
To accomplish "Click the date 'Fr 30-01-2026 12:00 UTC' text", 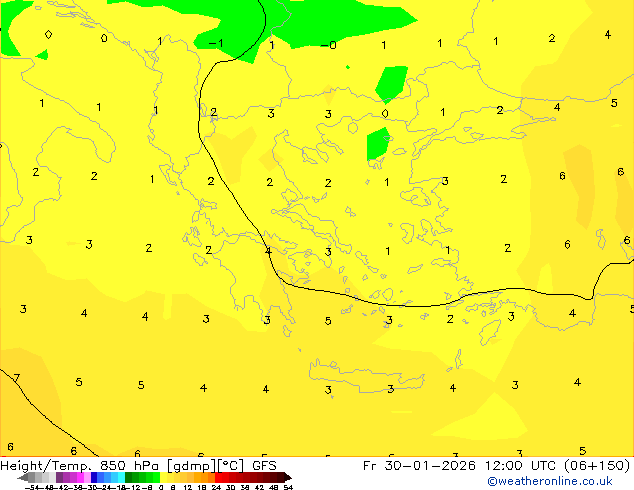I will [461, 466].
